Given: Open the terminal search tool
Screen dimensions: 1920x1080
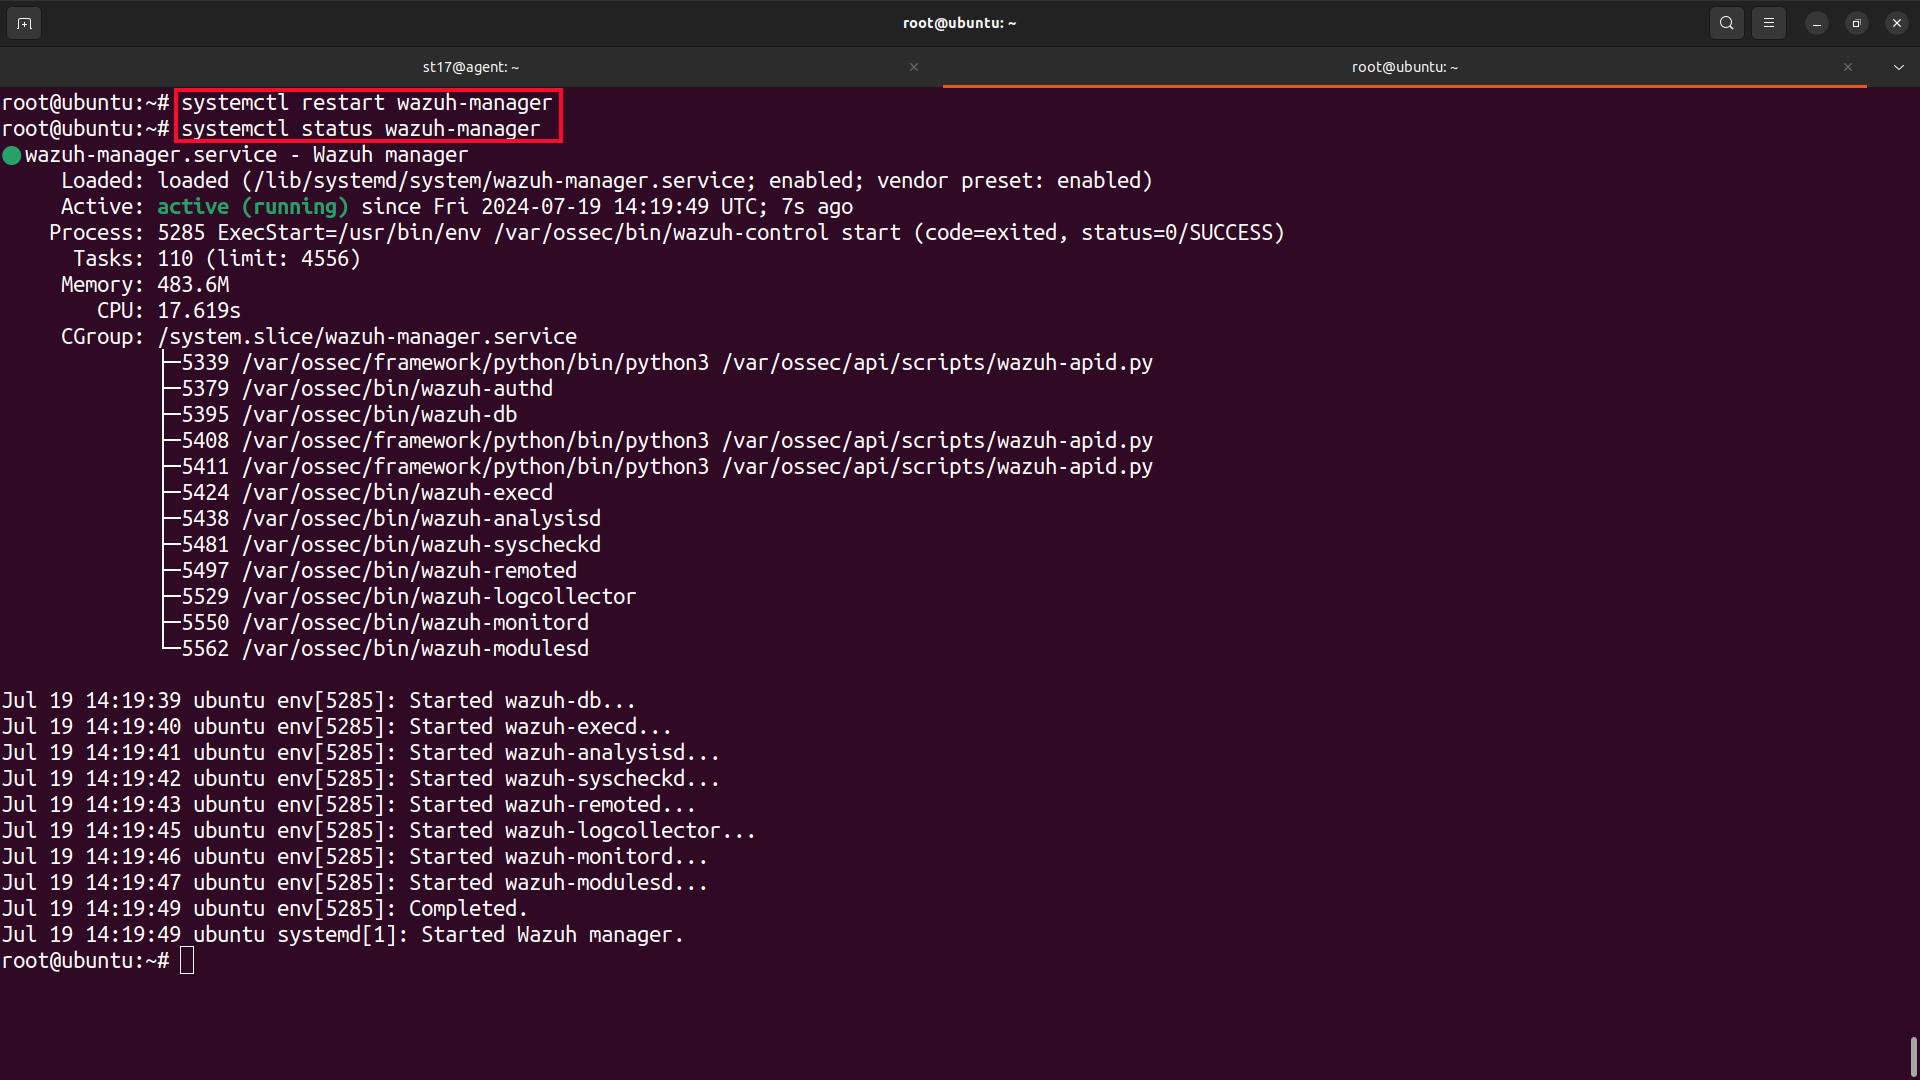Looking at the screenshot, I should coord(1727,23).
